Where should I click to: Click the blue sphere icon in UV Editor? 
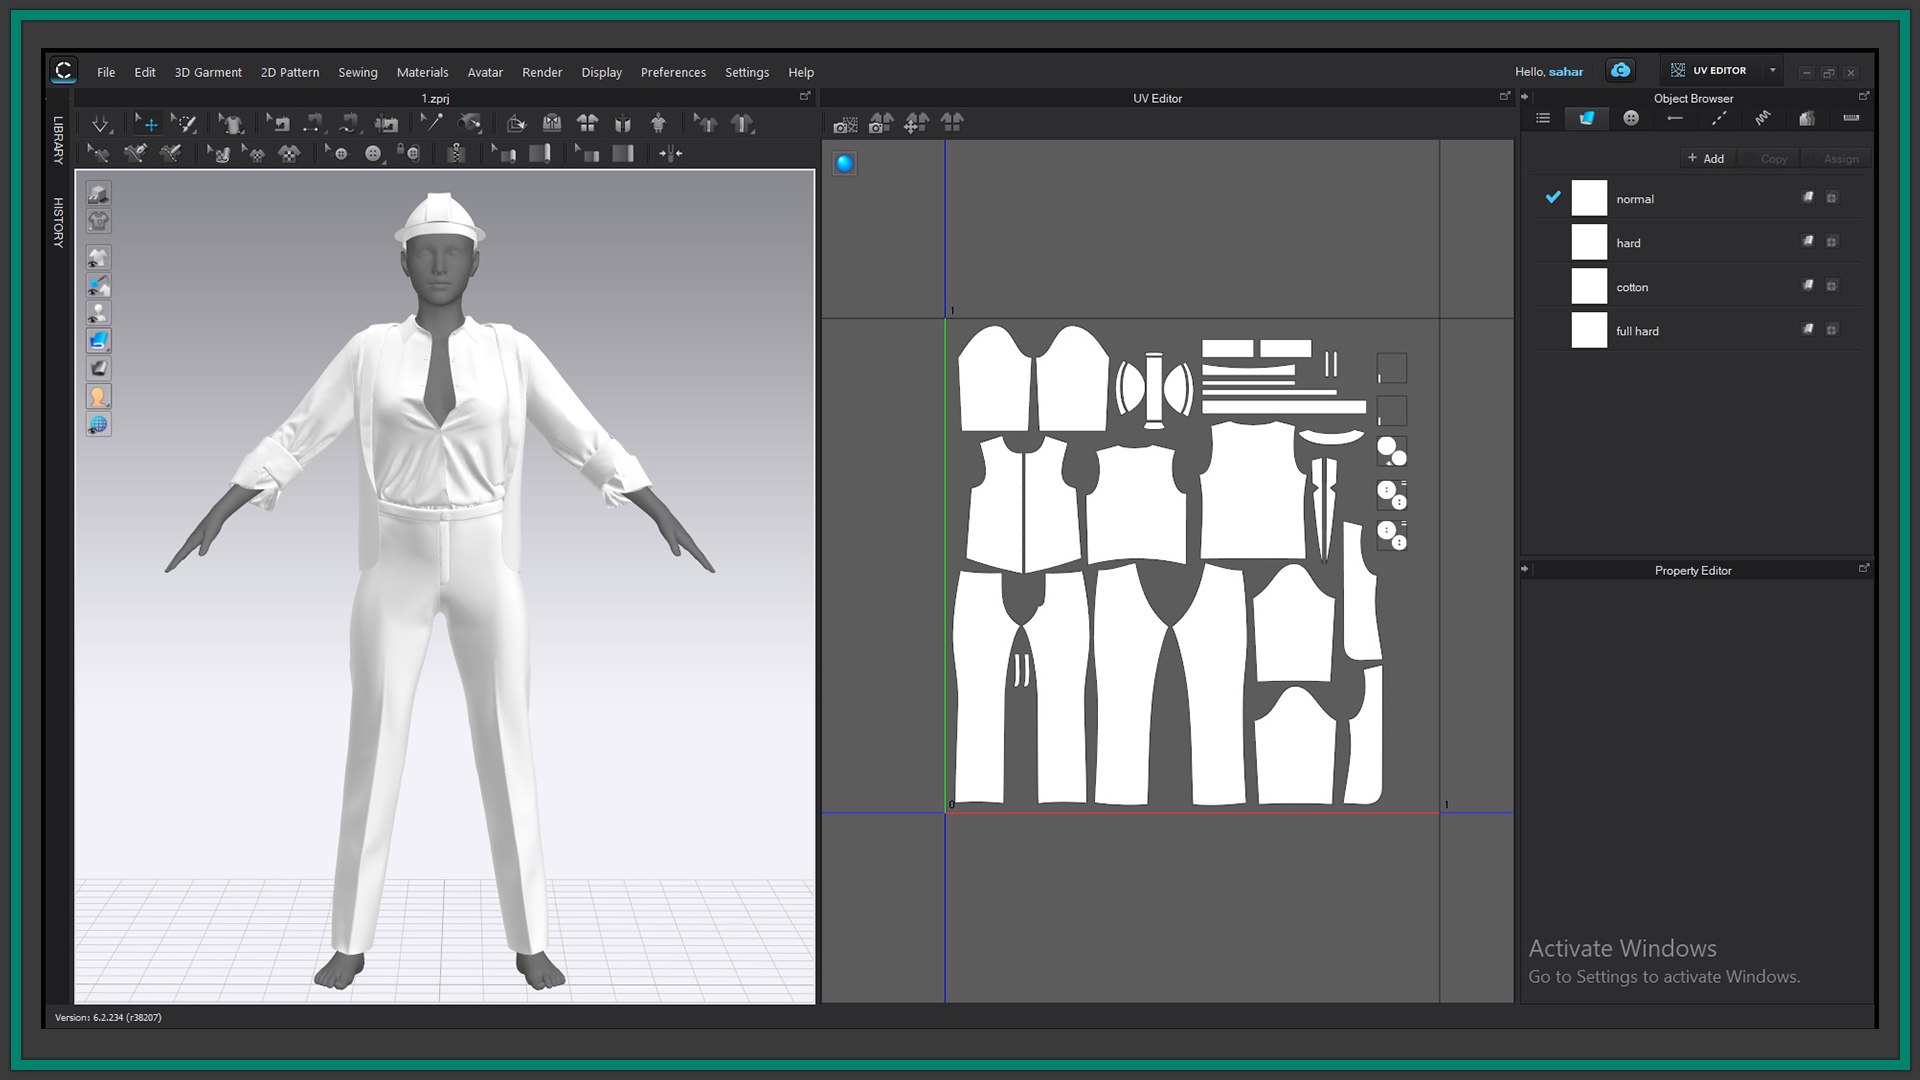point(845,163)
